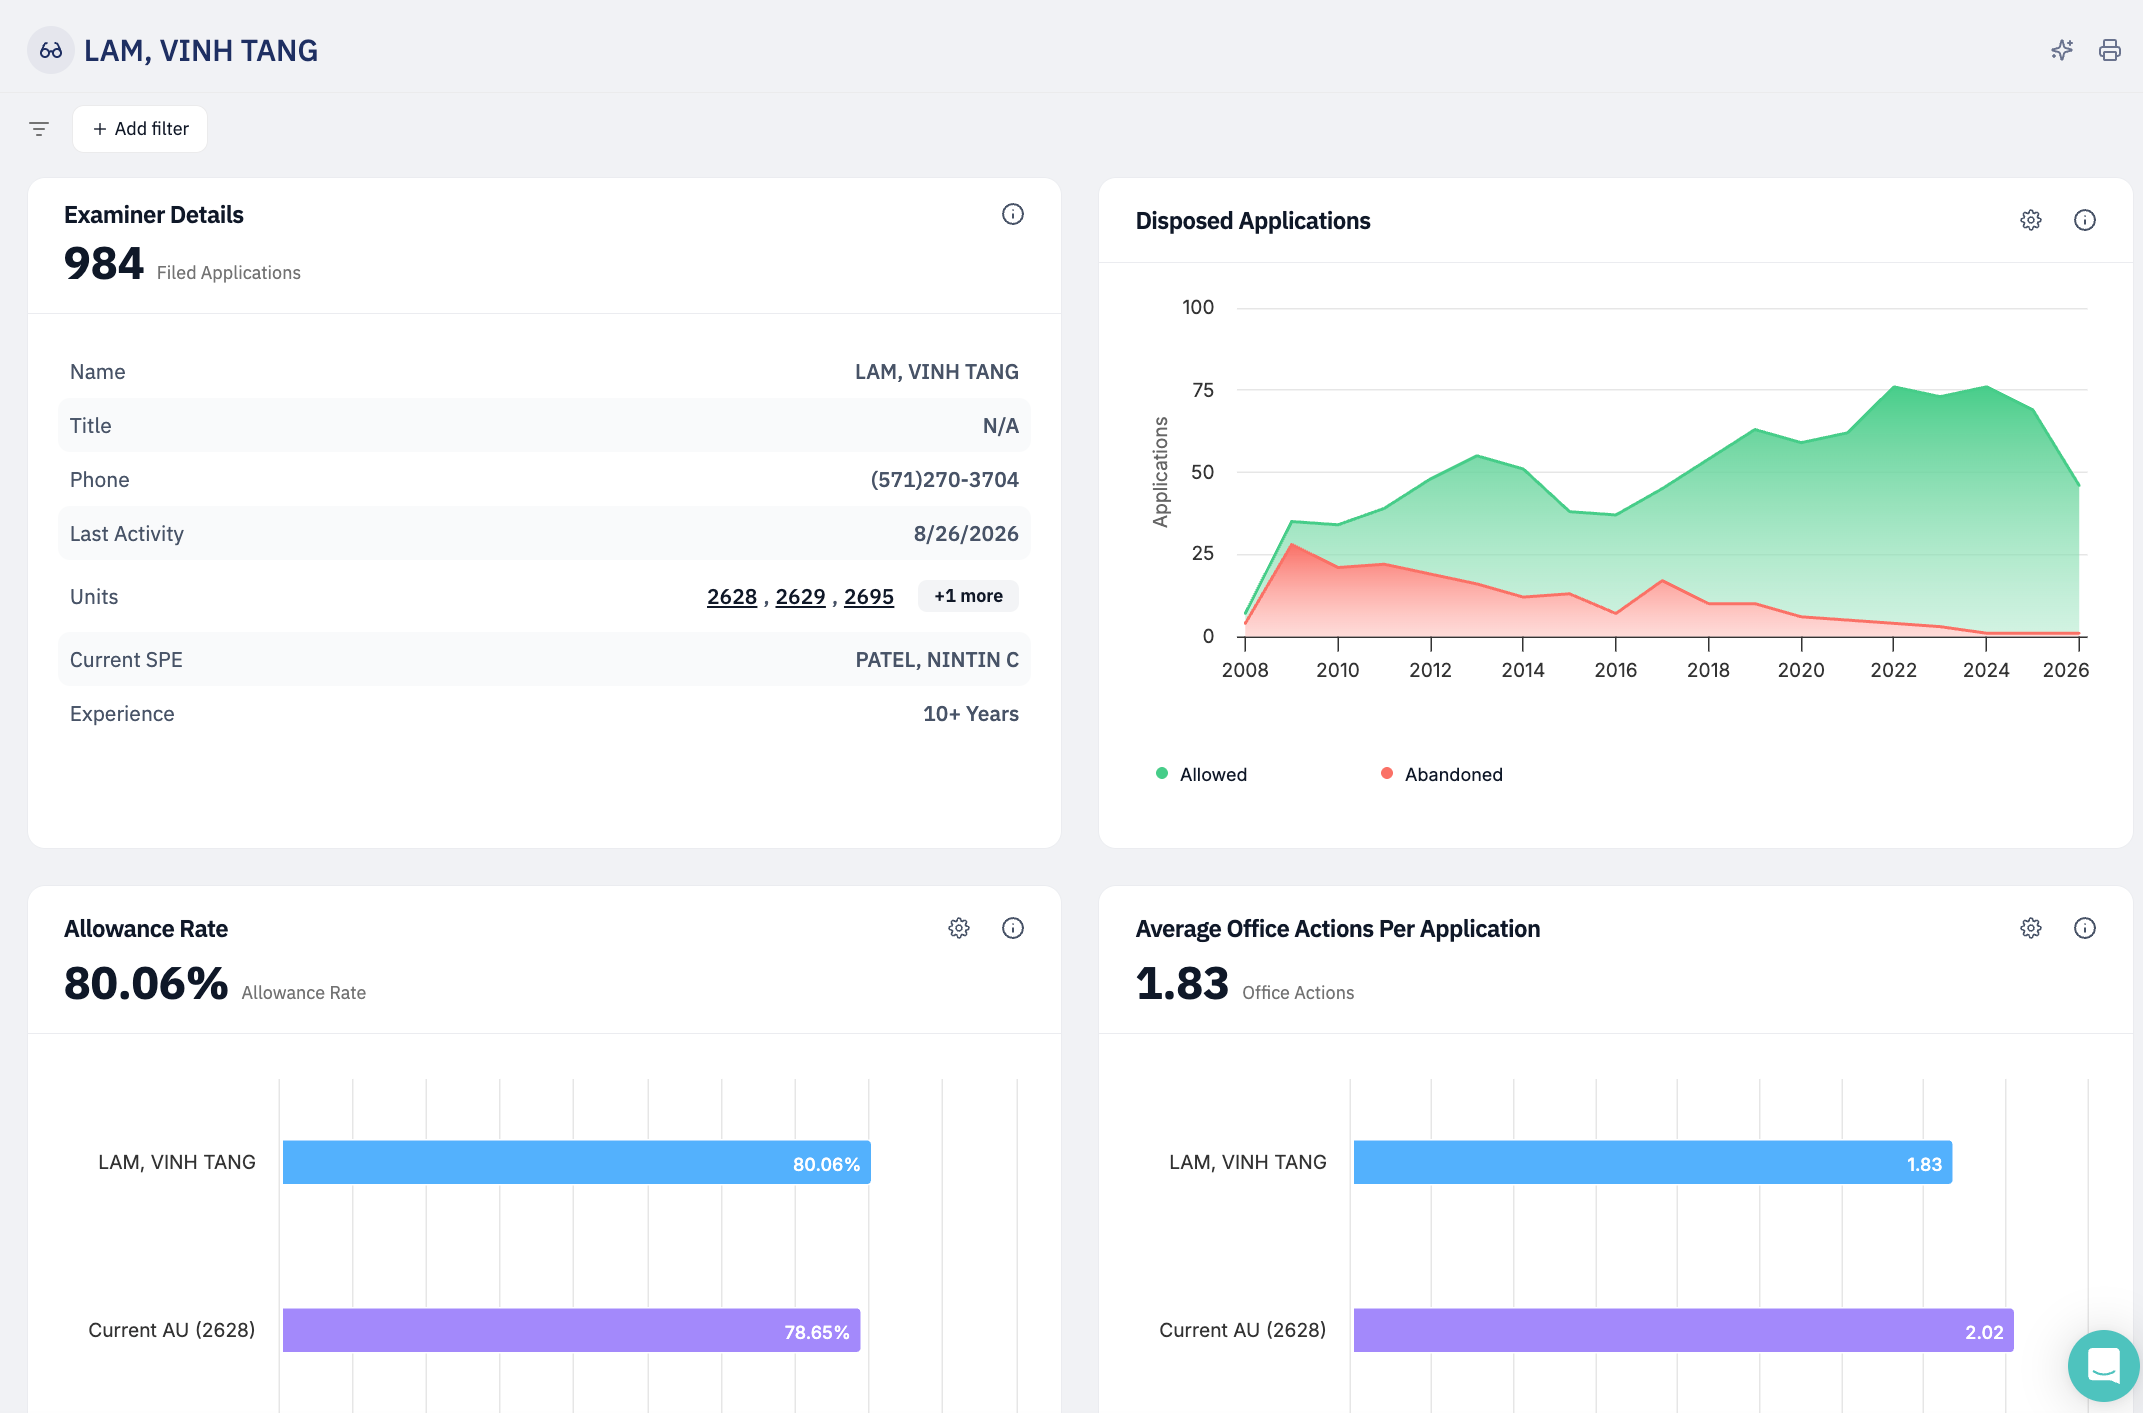Open the AI sparkle icon in header

click(2062, 50)
